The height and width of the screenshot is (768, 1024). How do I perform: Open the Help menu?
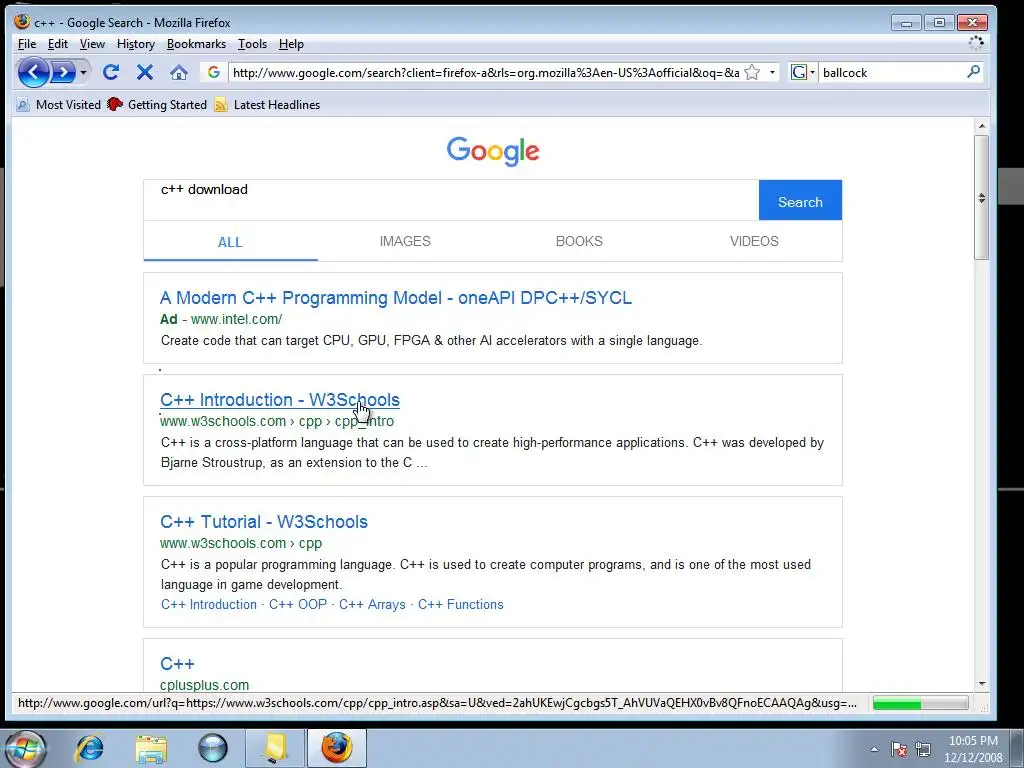(291, 44)
